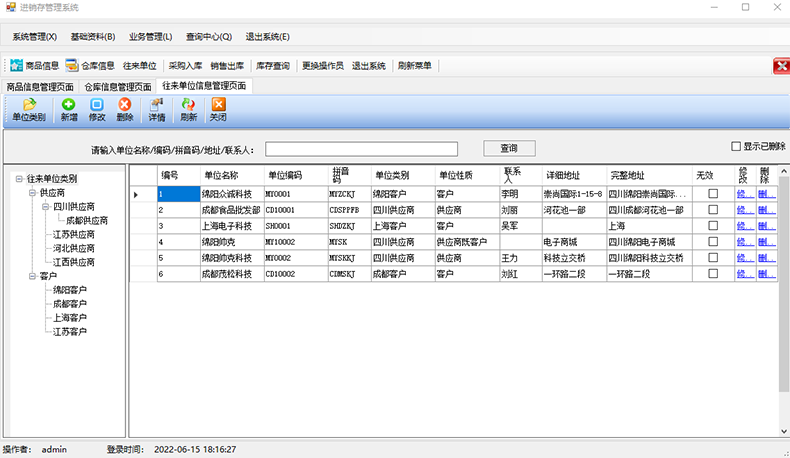
Task: Toggle 无效 checkbox for 绵阳众诚科技 row
Action: pyautogui.click(x=713, y=194)
